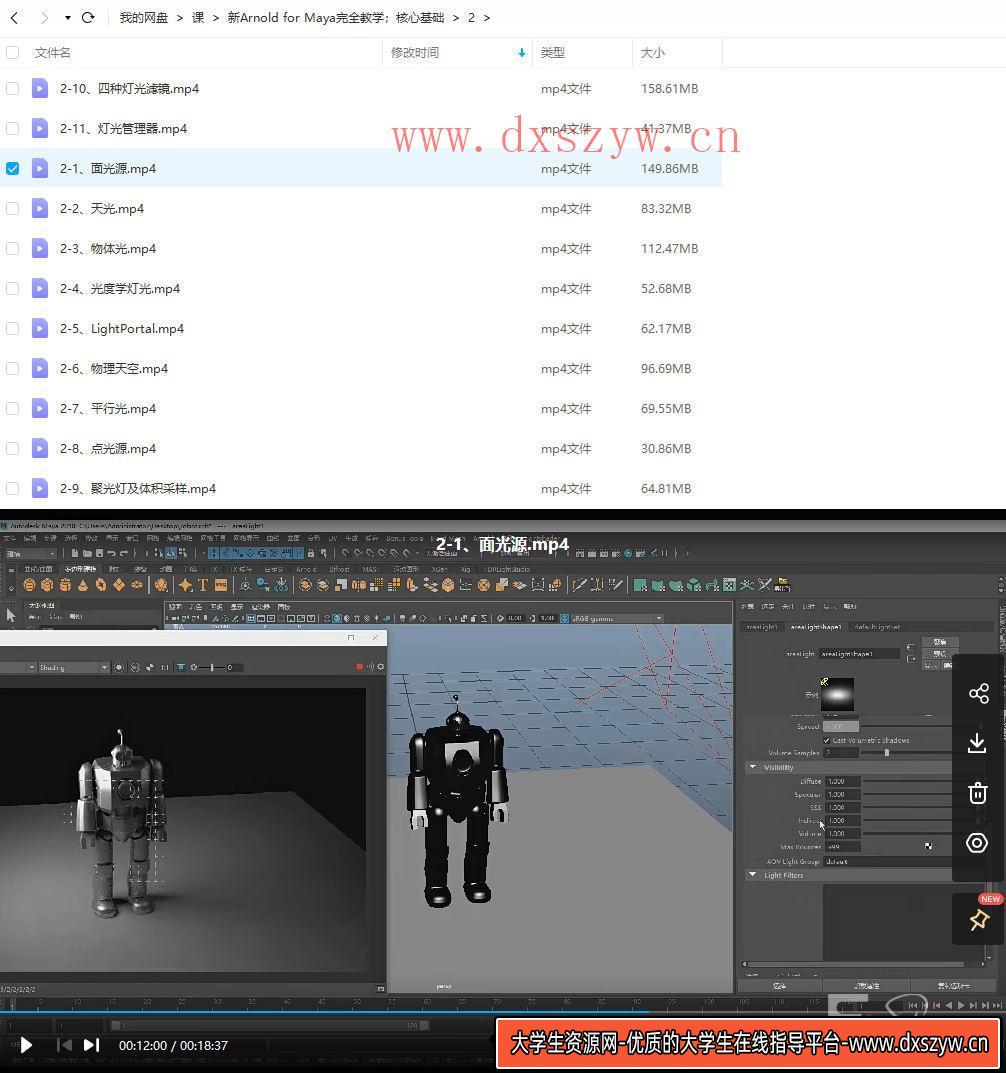Viewport: 1006px width, 1073px height.
Task: Go forward with the right arrow
Action: (x=44, y=18)
